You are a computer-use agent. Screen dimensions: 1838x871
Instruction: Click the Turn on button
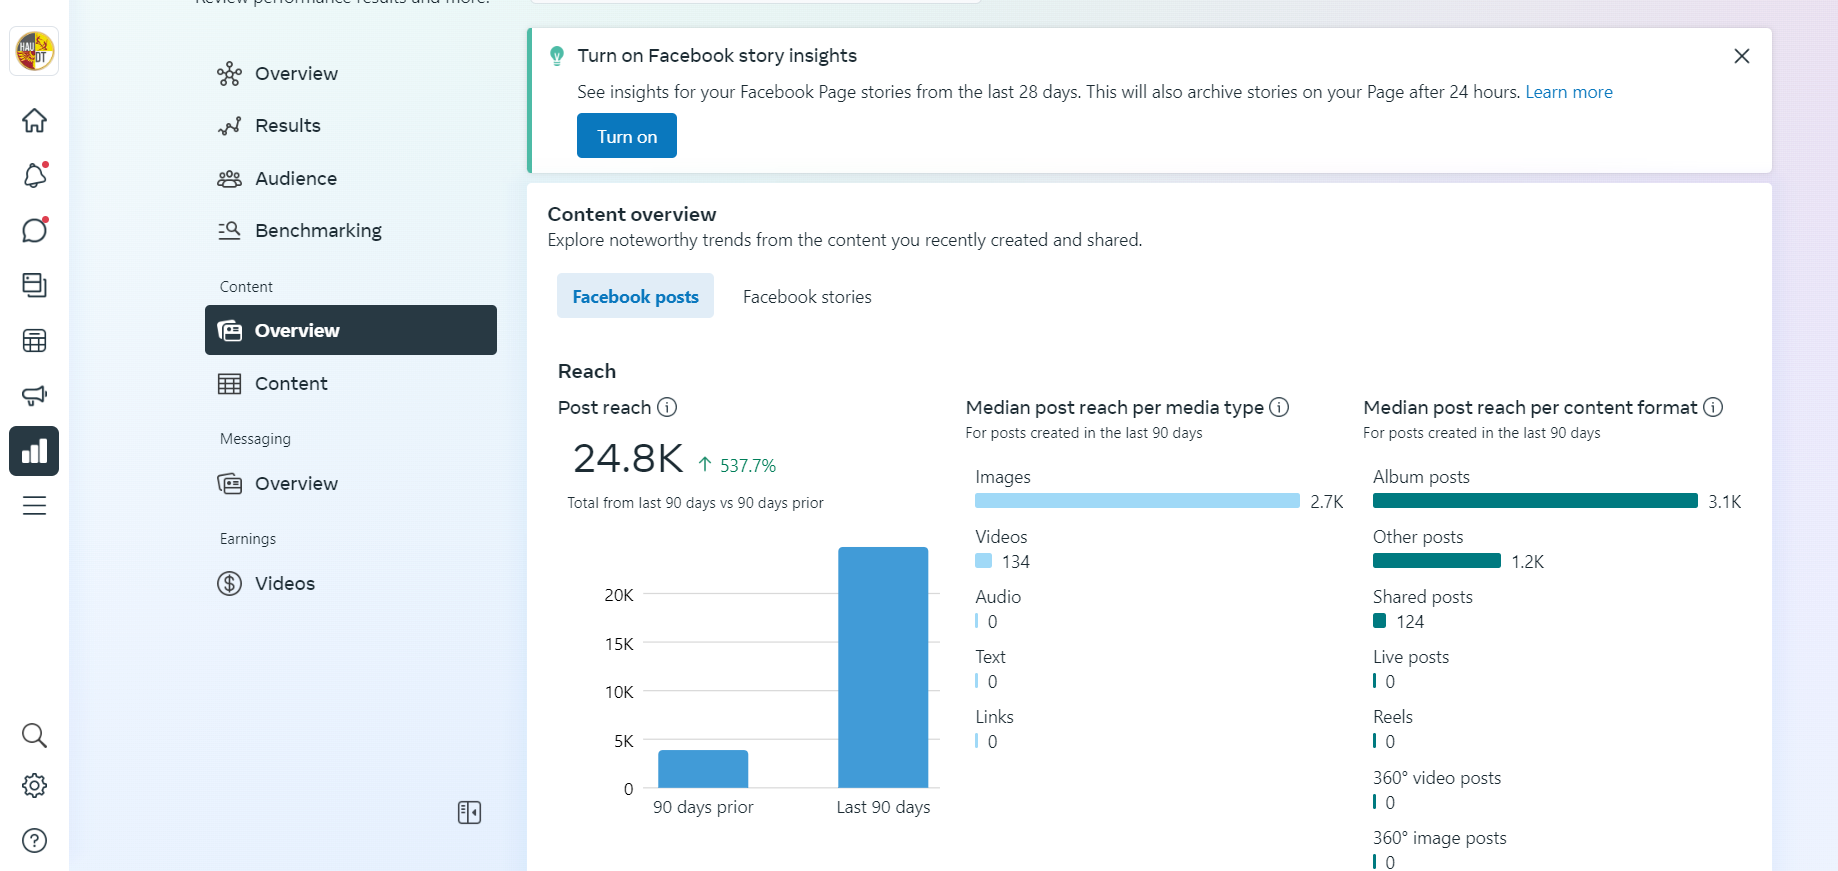click(x=627, y=136)
